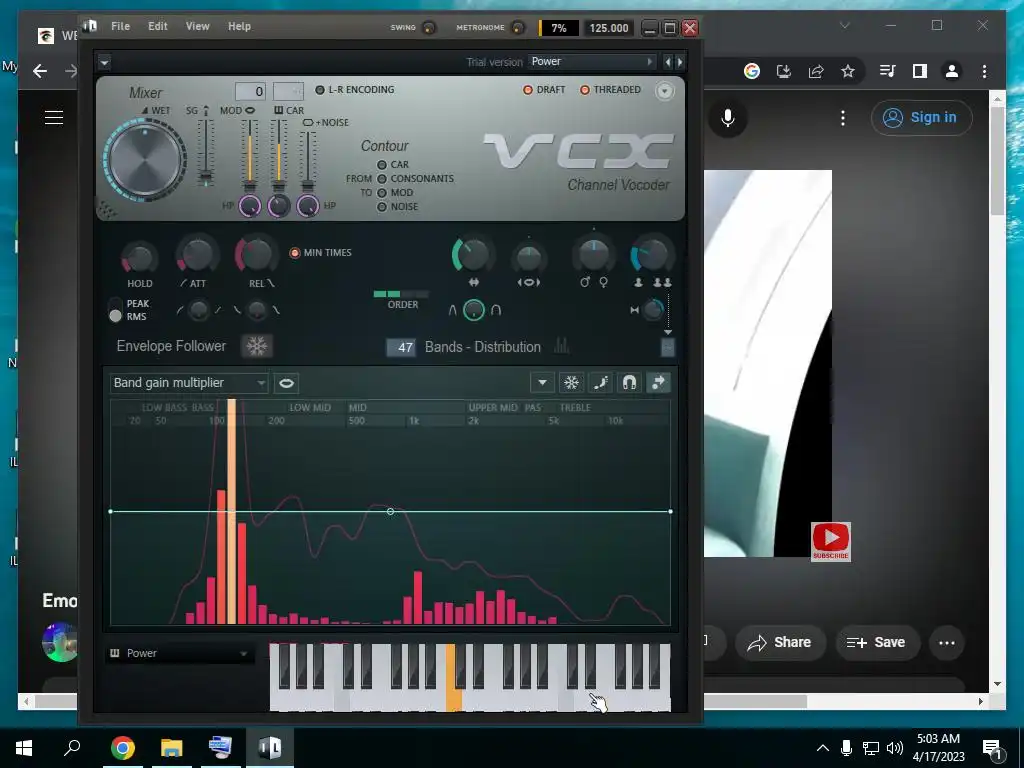
Task: Click the lips icon beside Band gain multiplier
Action: pos(286,383)
